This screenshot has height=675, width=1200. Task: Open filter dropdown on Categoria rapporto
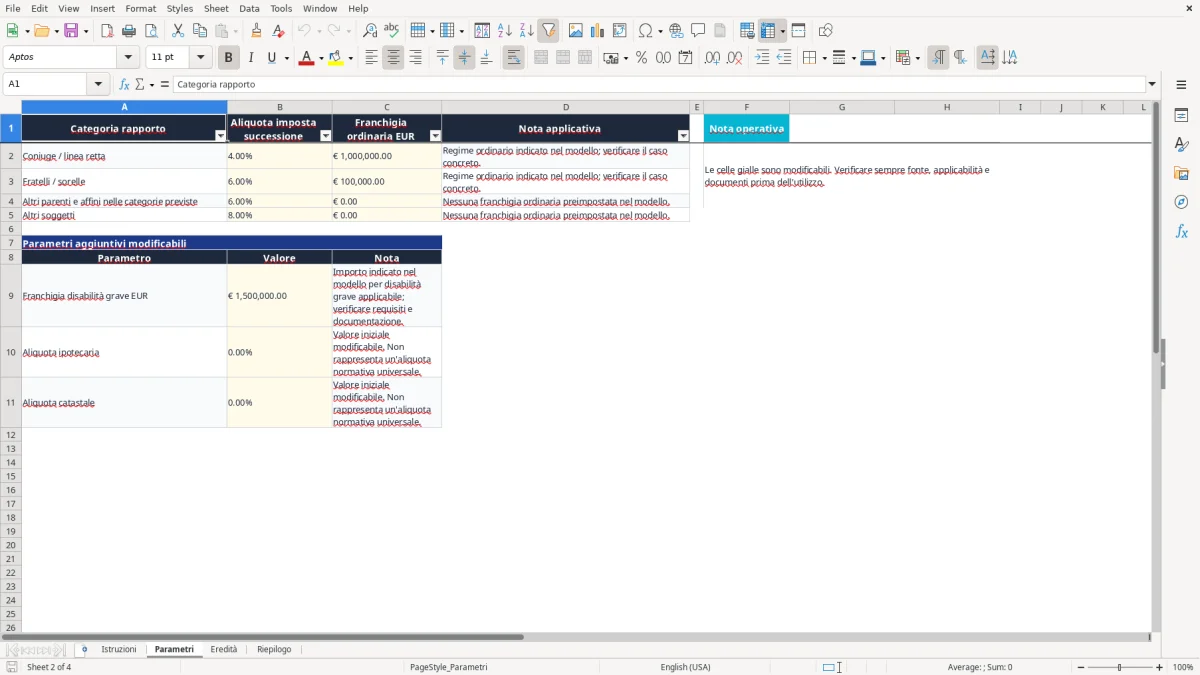220,135
